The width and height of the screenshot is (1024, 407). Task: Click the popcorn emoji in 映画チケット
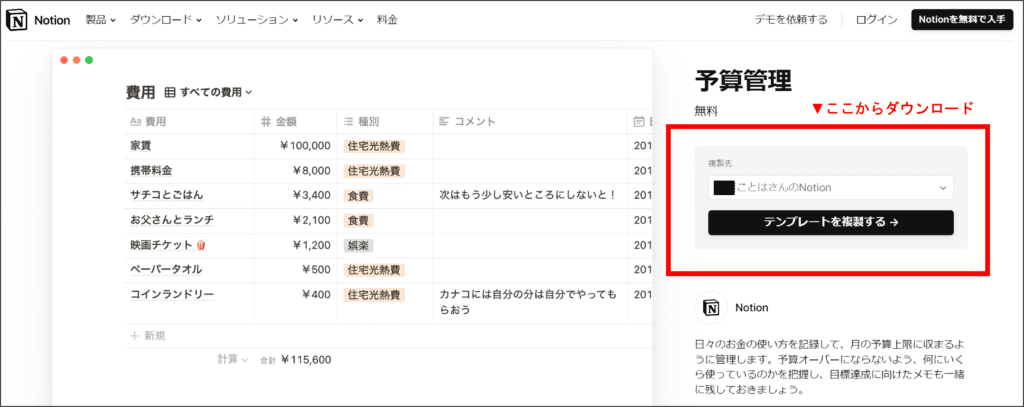pyautogui.click(x=201, y=245)
